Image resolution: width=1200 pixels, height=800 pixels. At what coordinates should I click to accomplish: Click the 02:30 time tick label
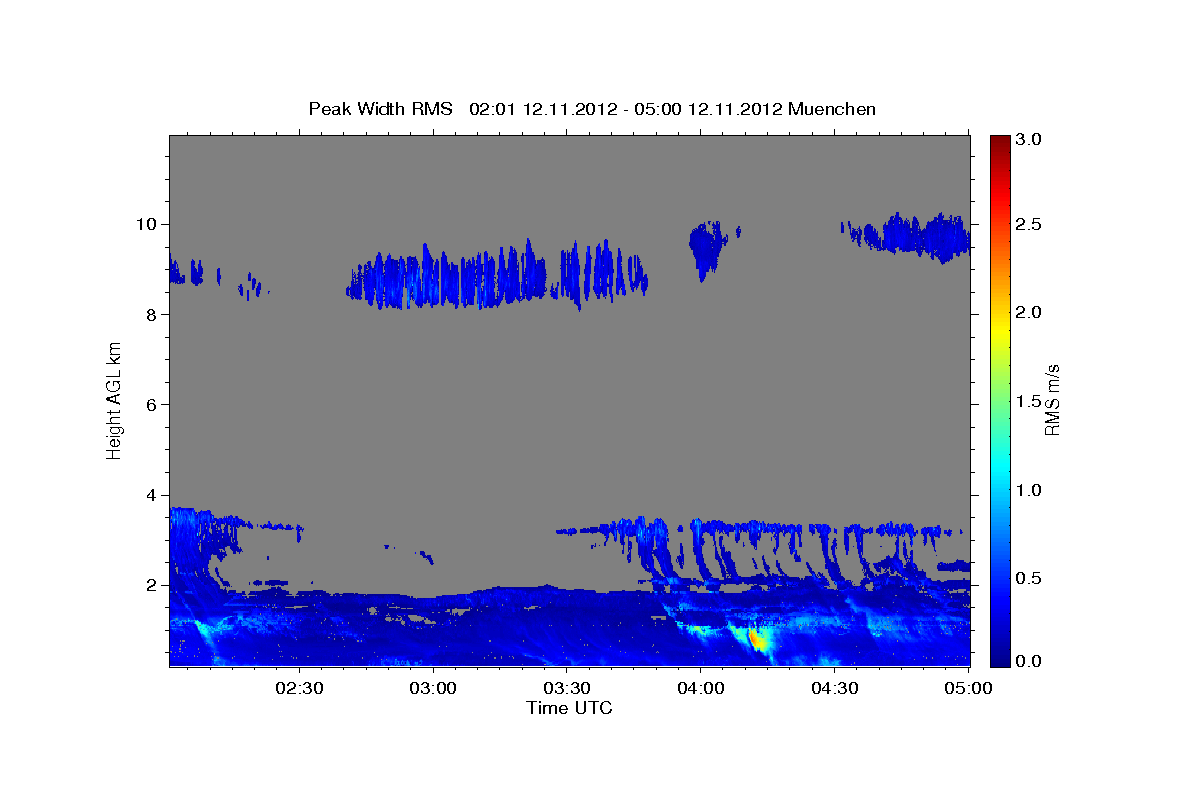point(298,688)
